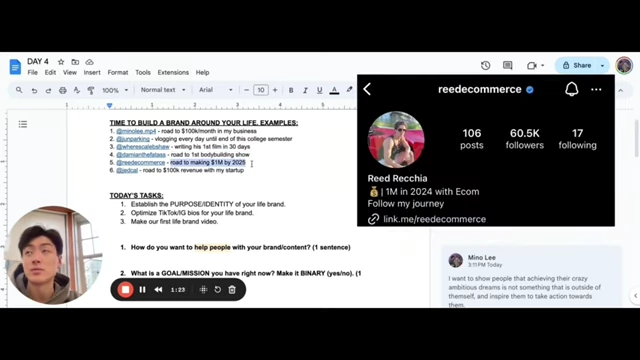Open link.me/reedecommerce bio link
The height and width of the screenshot is (360, 640).
434,219
